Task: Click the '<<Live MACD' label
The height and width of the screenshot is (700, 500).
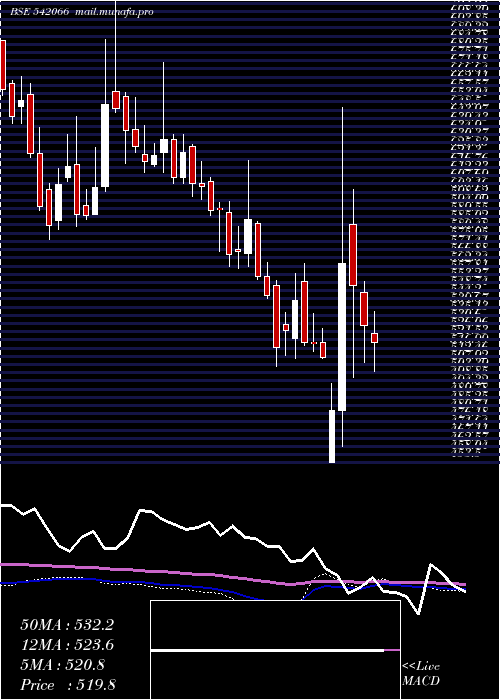Action: 421,674
